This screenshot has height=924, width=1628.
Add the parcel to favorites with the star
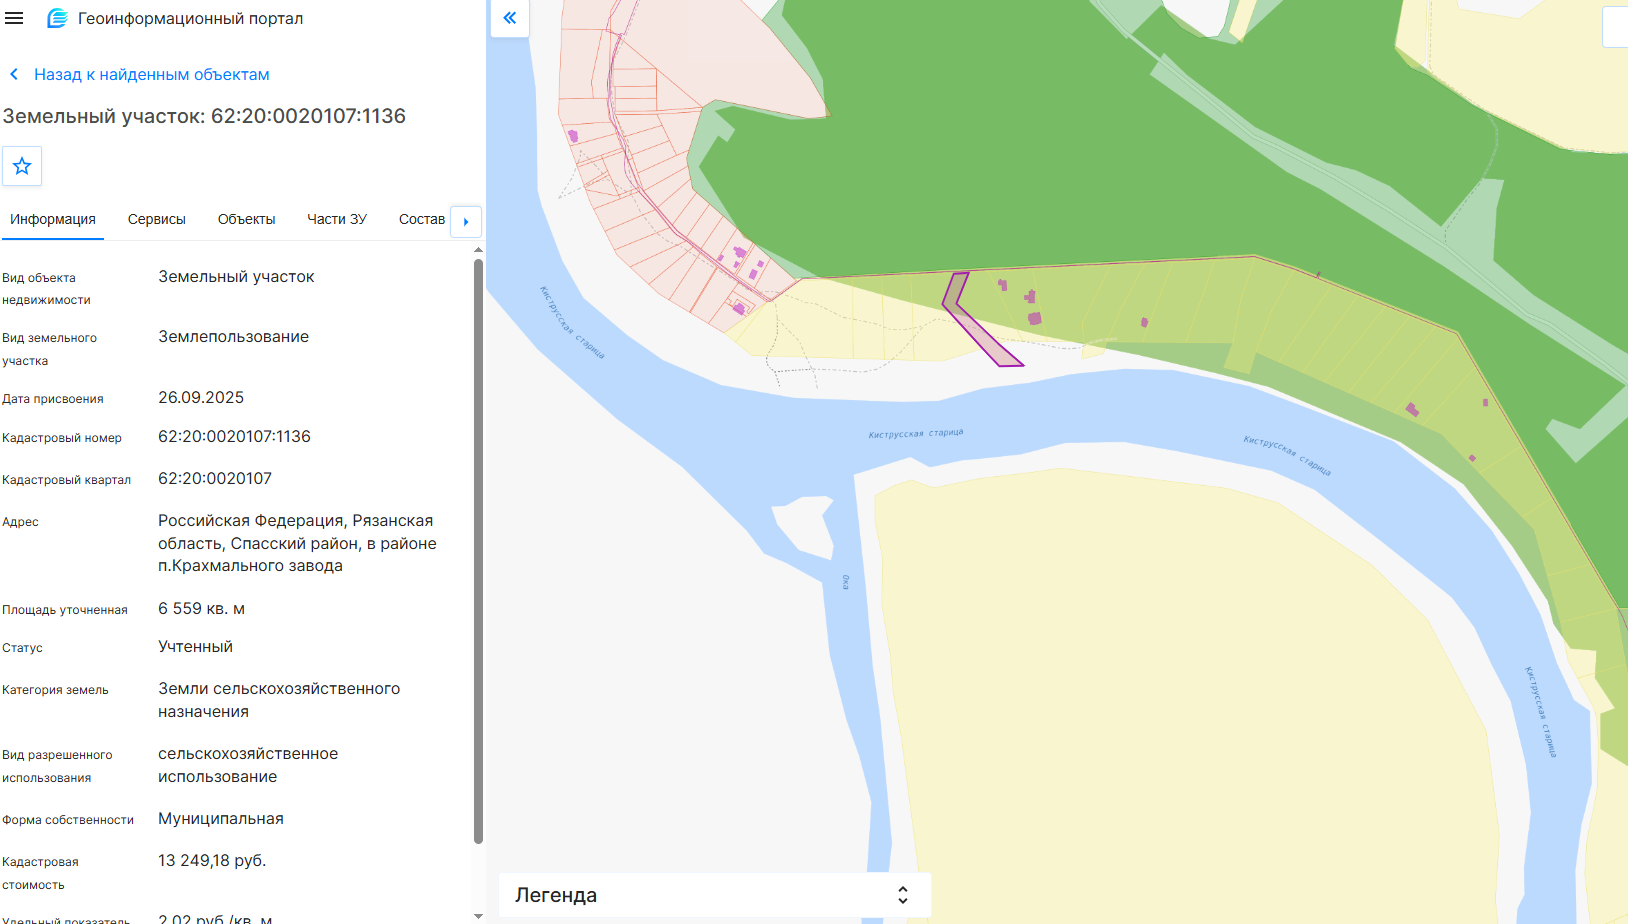pos(22,166)
